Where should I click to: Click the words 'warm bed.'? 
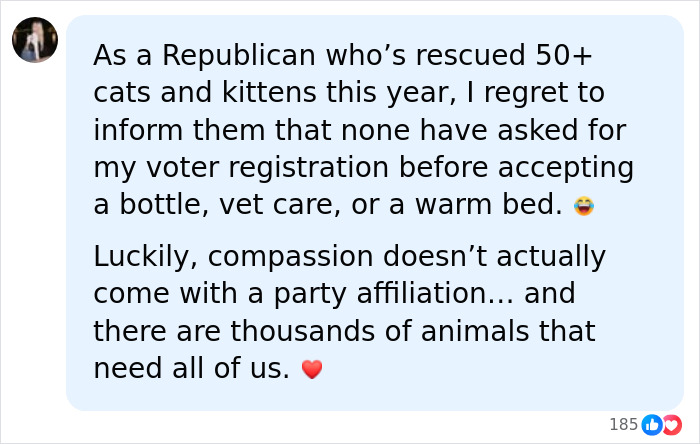click(489, 204)
